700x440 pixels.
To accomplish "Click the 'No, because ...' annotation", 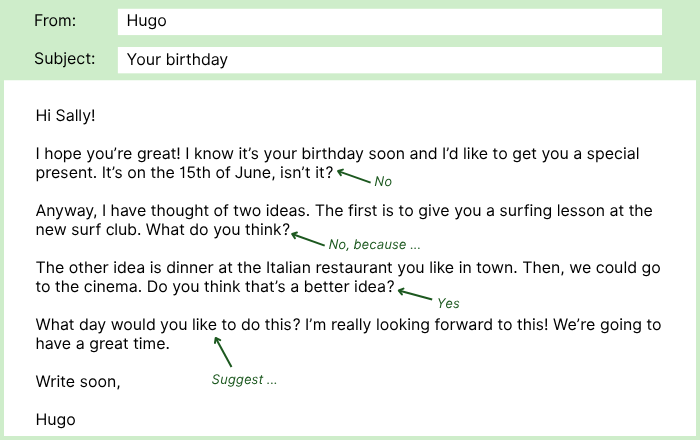I will (374, 245).
